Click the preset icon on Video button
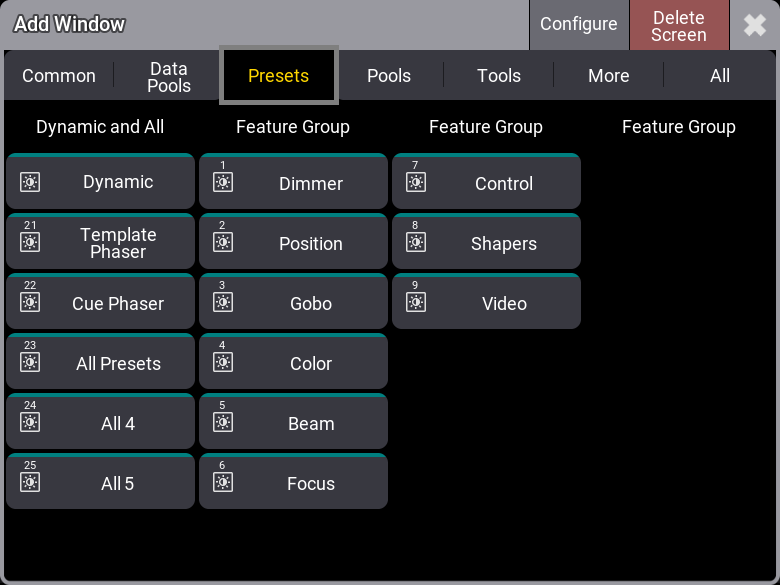Screen dimensions: 780x585 point(416,302)
